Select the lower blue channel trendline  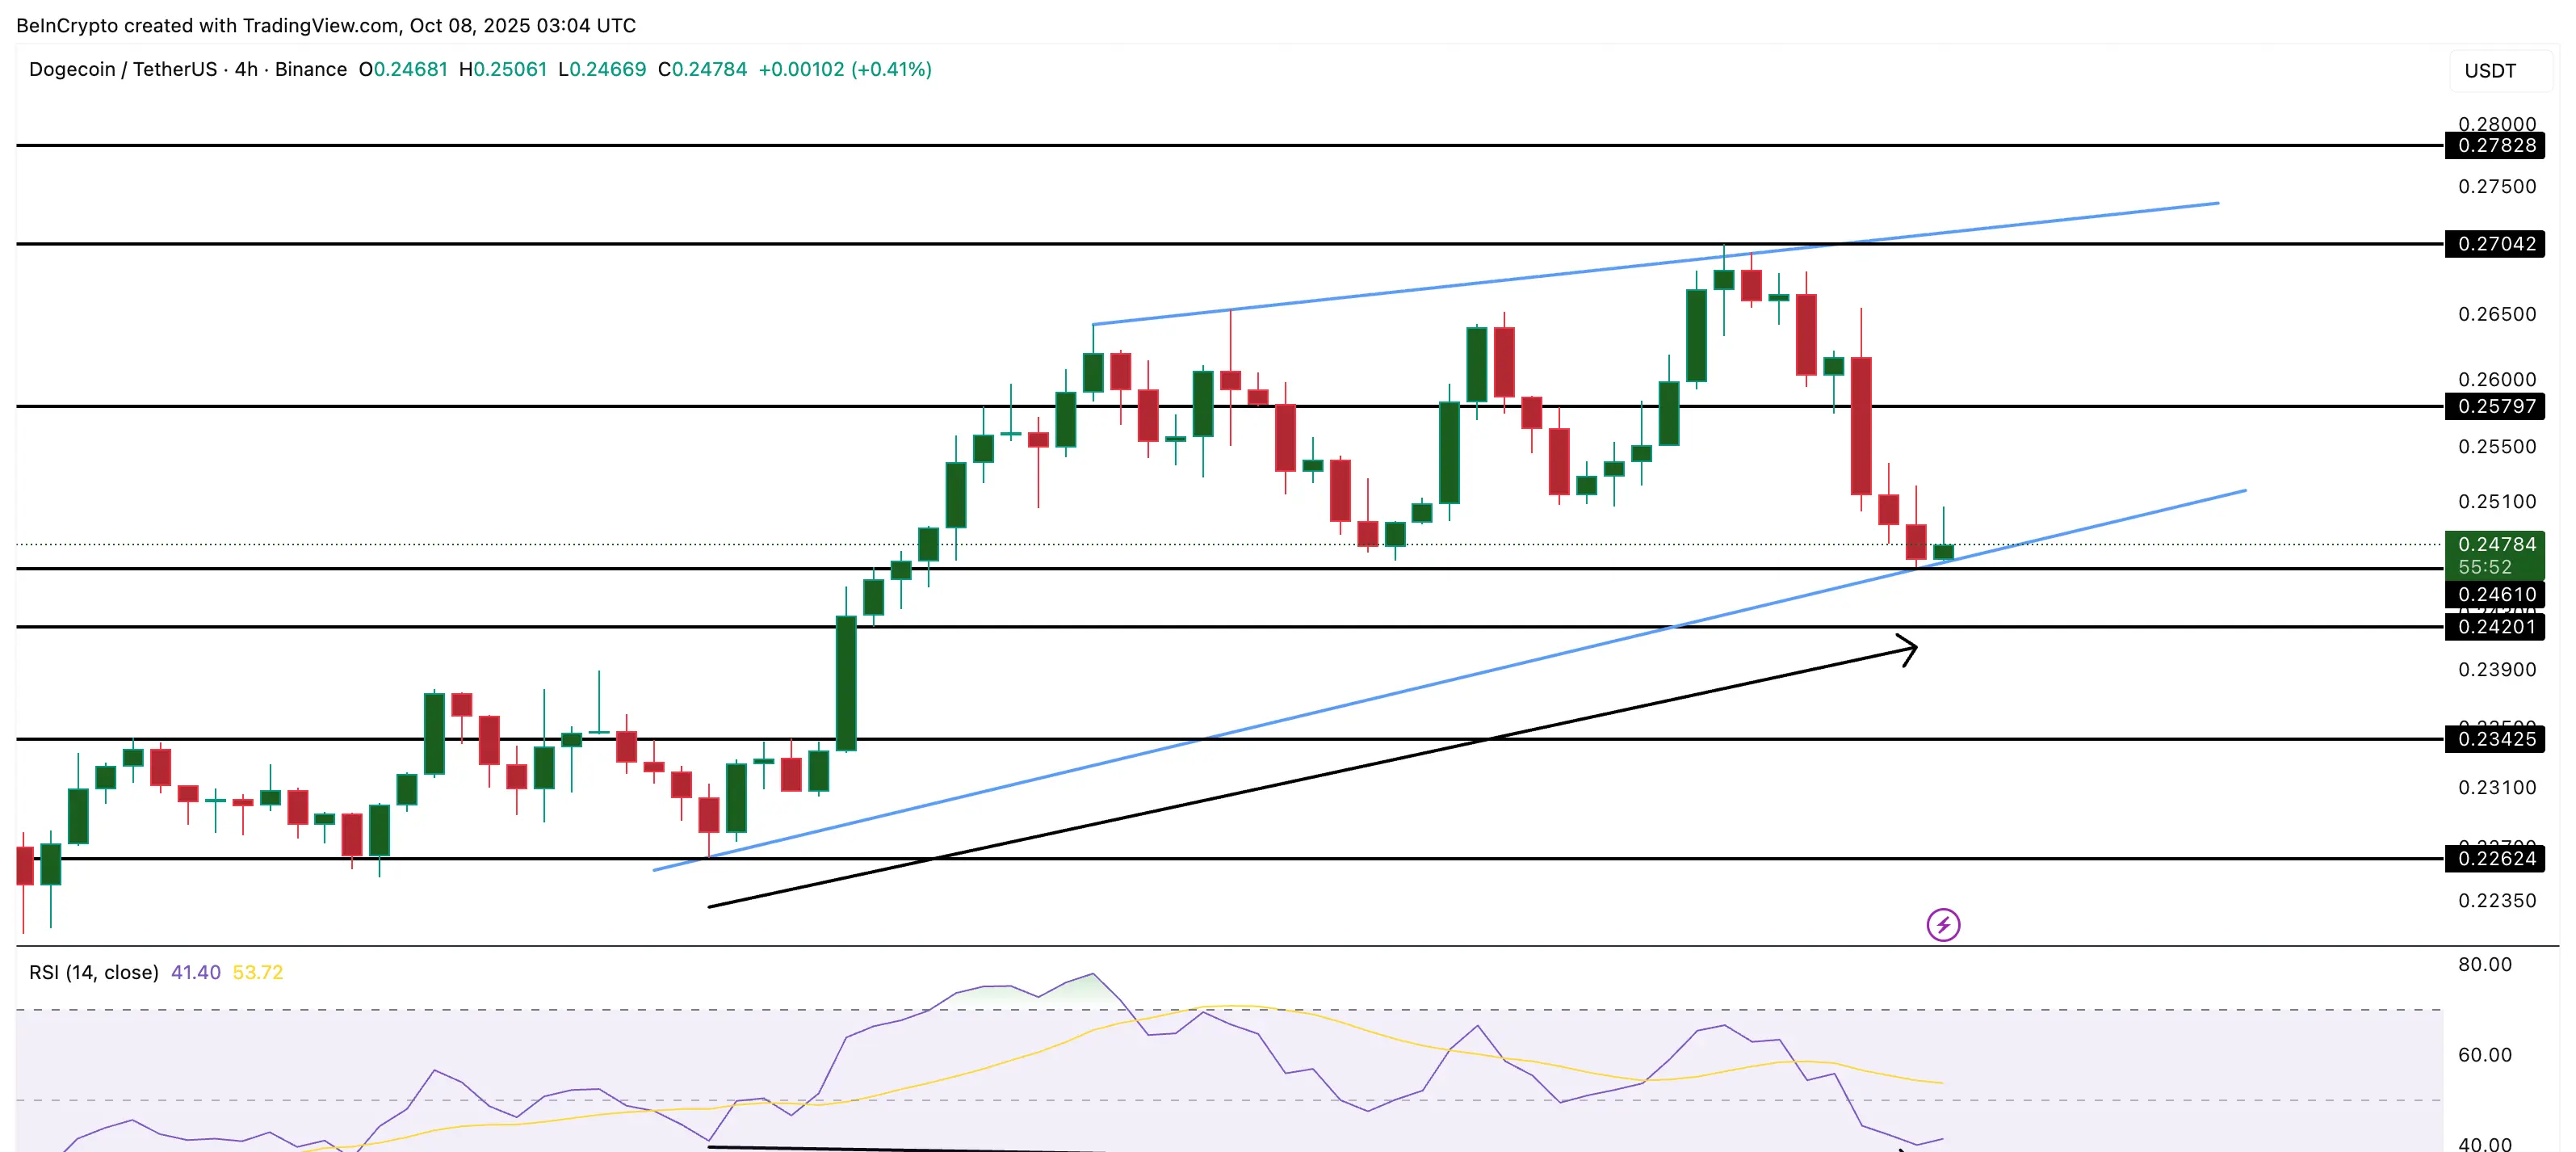click(1300, 714)
